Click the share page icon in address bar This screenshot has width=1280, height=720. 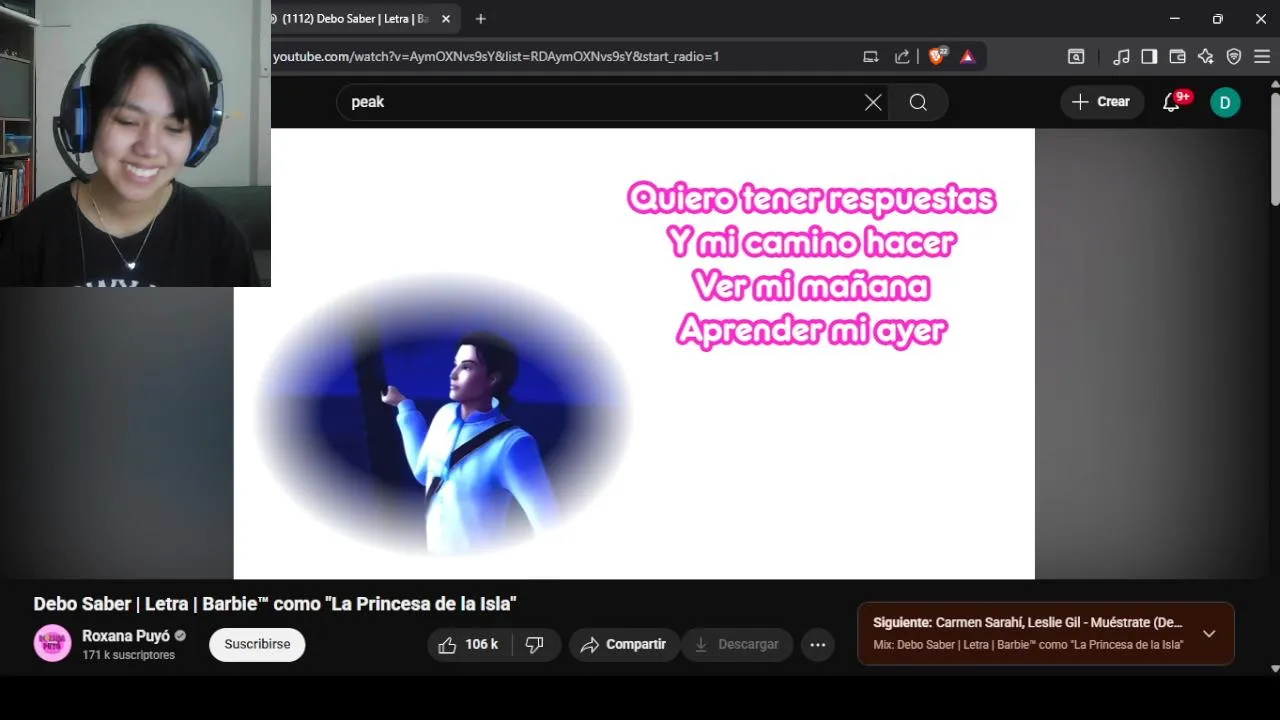pyautogui.click(x=902, y=56)
